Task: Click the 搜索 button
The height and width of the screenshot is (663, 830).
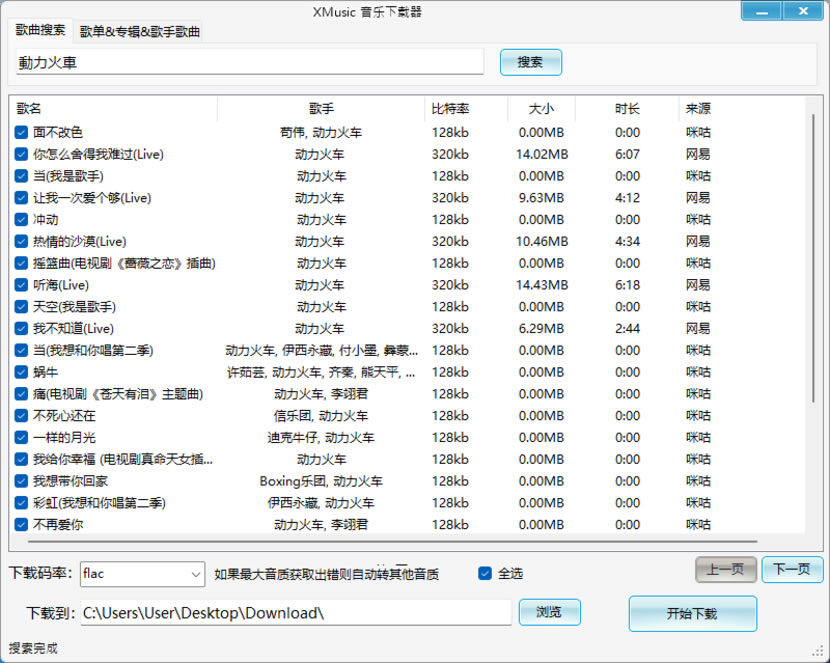Action: [530, 62]
